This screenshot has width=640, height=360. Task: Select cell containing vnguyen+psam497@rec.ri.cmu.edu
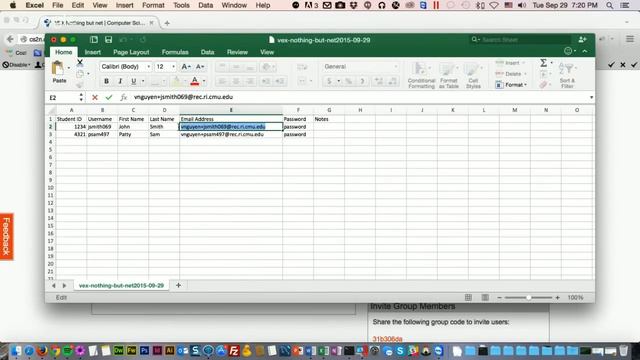[x=231, y=134]
